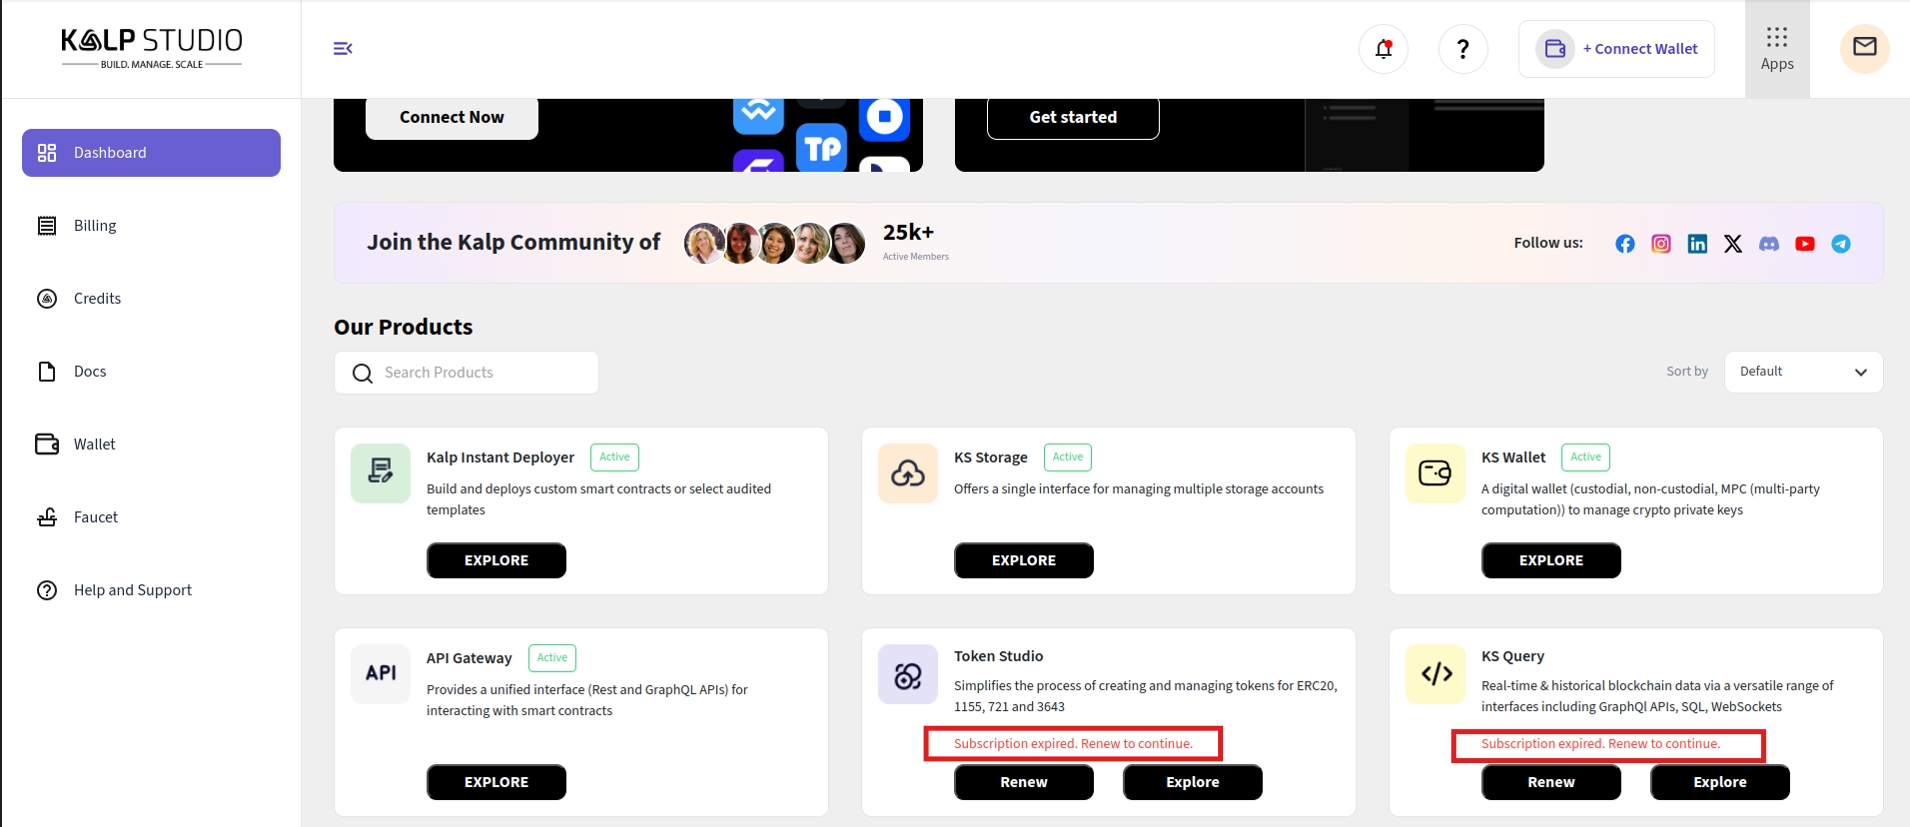This screenshot has height=827, width=1910.
Task: Open Kalp's LinkedIn icon
Action: pos(1697,244)
